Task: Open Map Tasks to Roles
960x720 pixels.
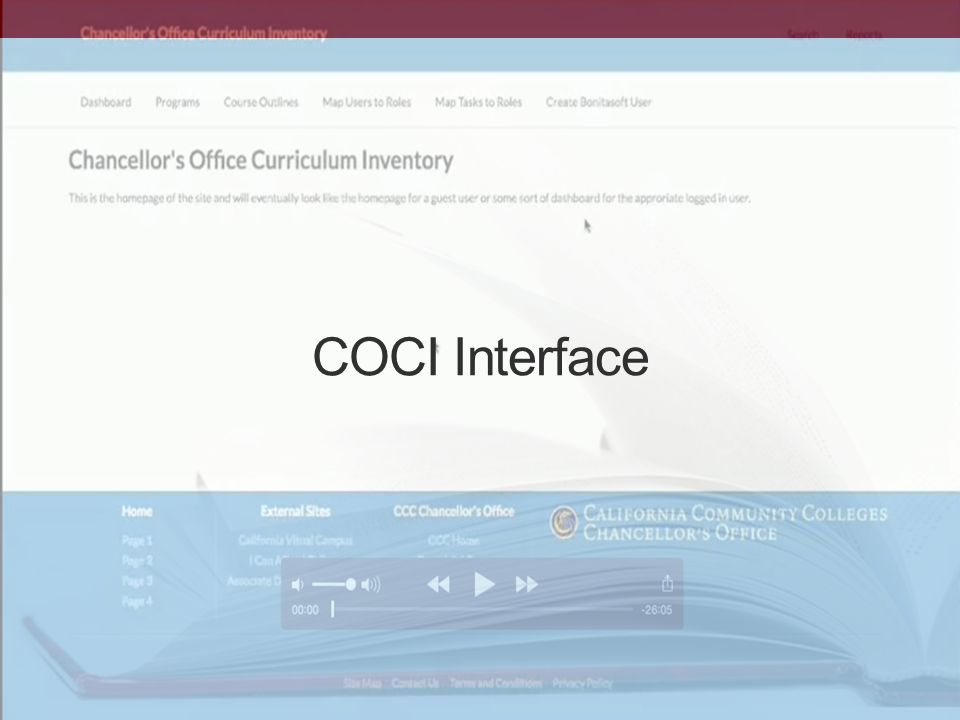Action: [478, 102]
